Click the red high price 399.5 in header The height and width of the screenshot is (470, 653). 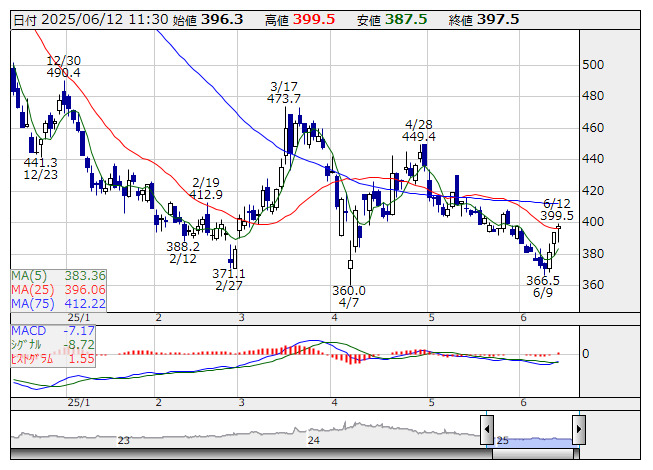[x=314, y=20]
